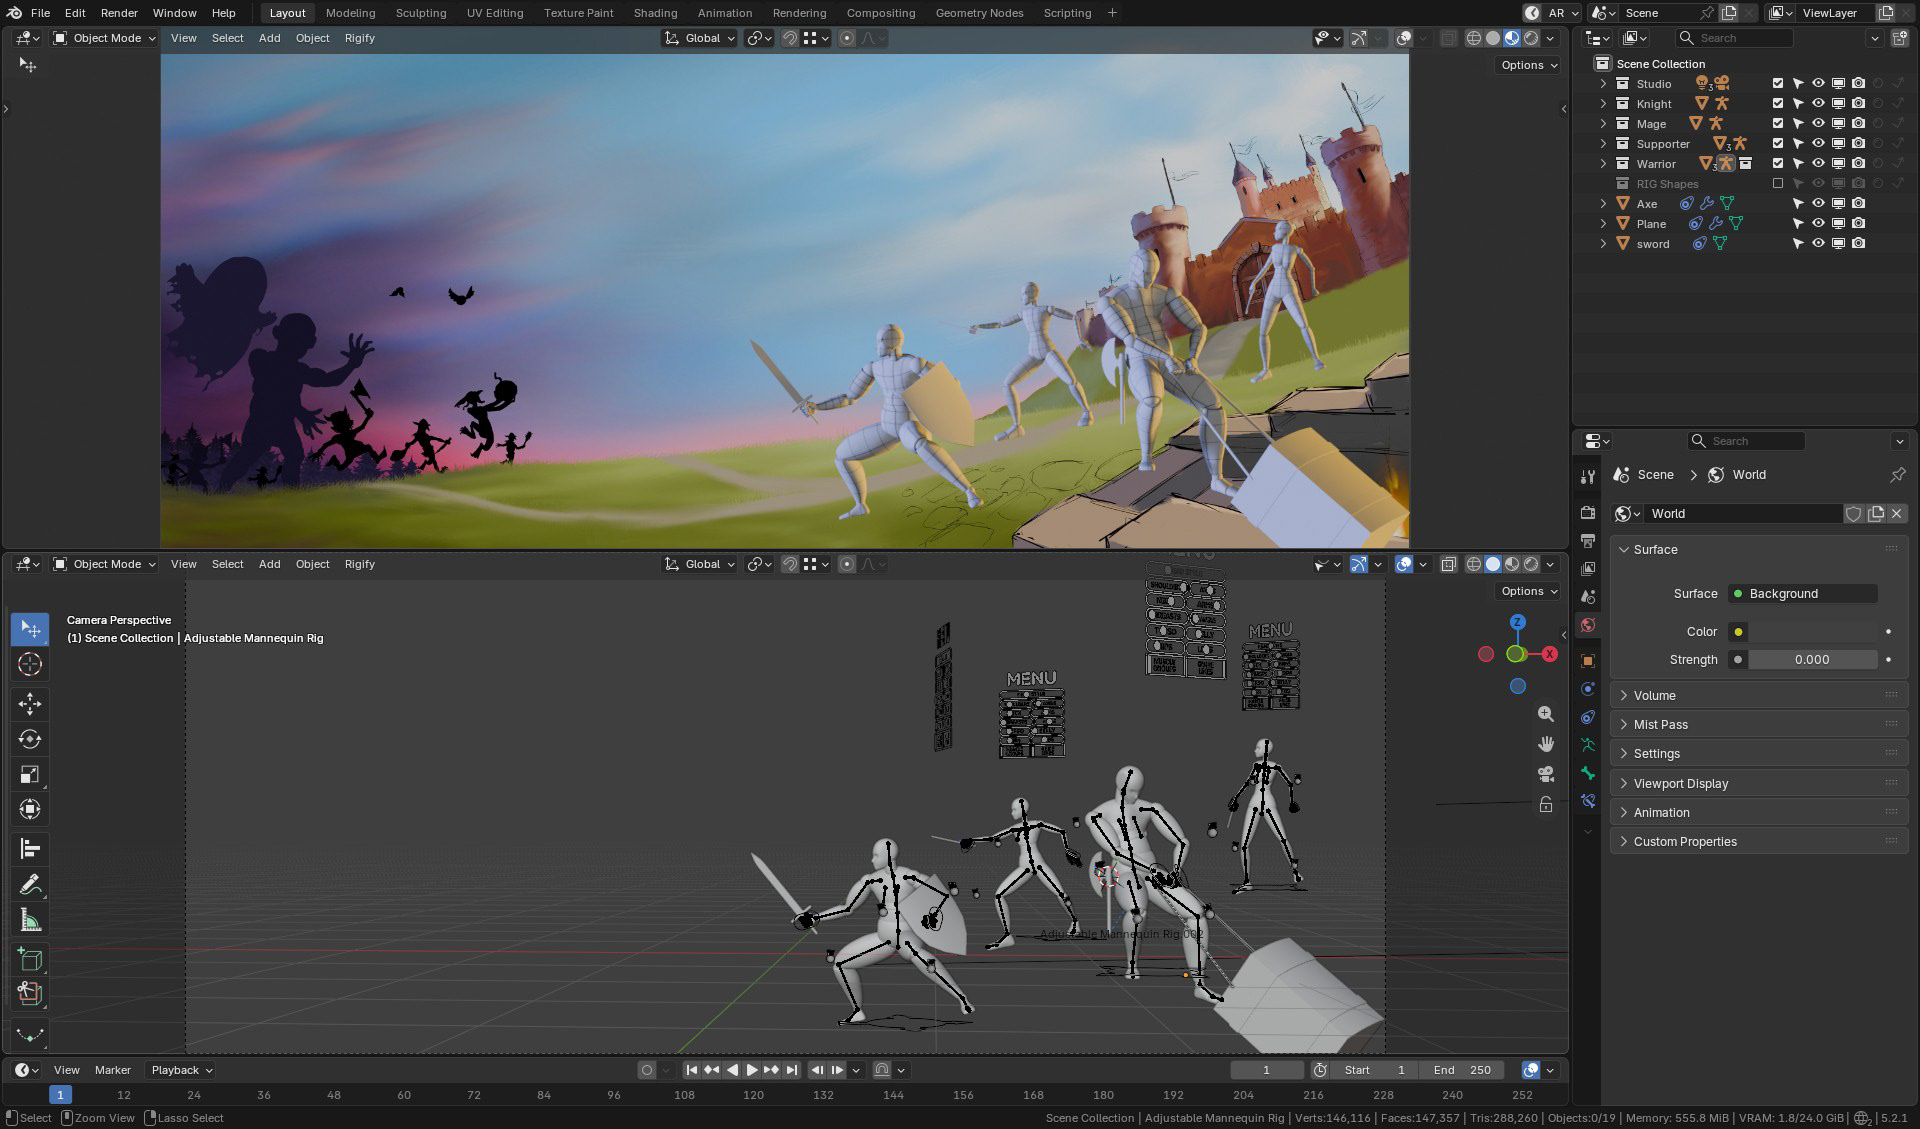Select the Add Cube tool
The height and width of the screenshot is (1129, 1920).
click(29, 960)
